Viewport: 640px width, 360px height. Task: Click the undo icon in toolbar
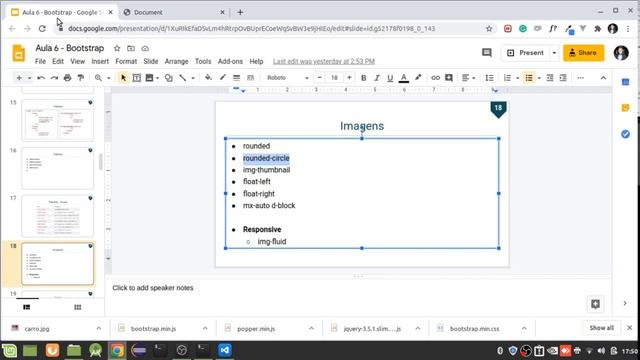pos(41,78)
